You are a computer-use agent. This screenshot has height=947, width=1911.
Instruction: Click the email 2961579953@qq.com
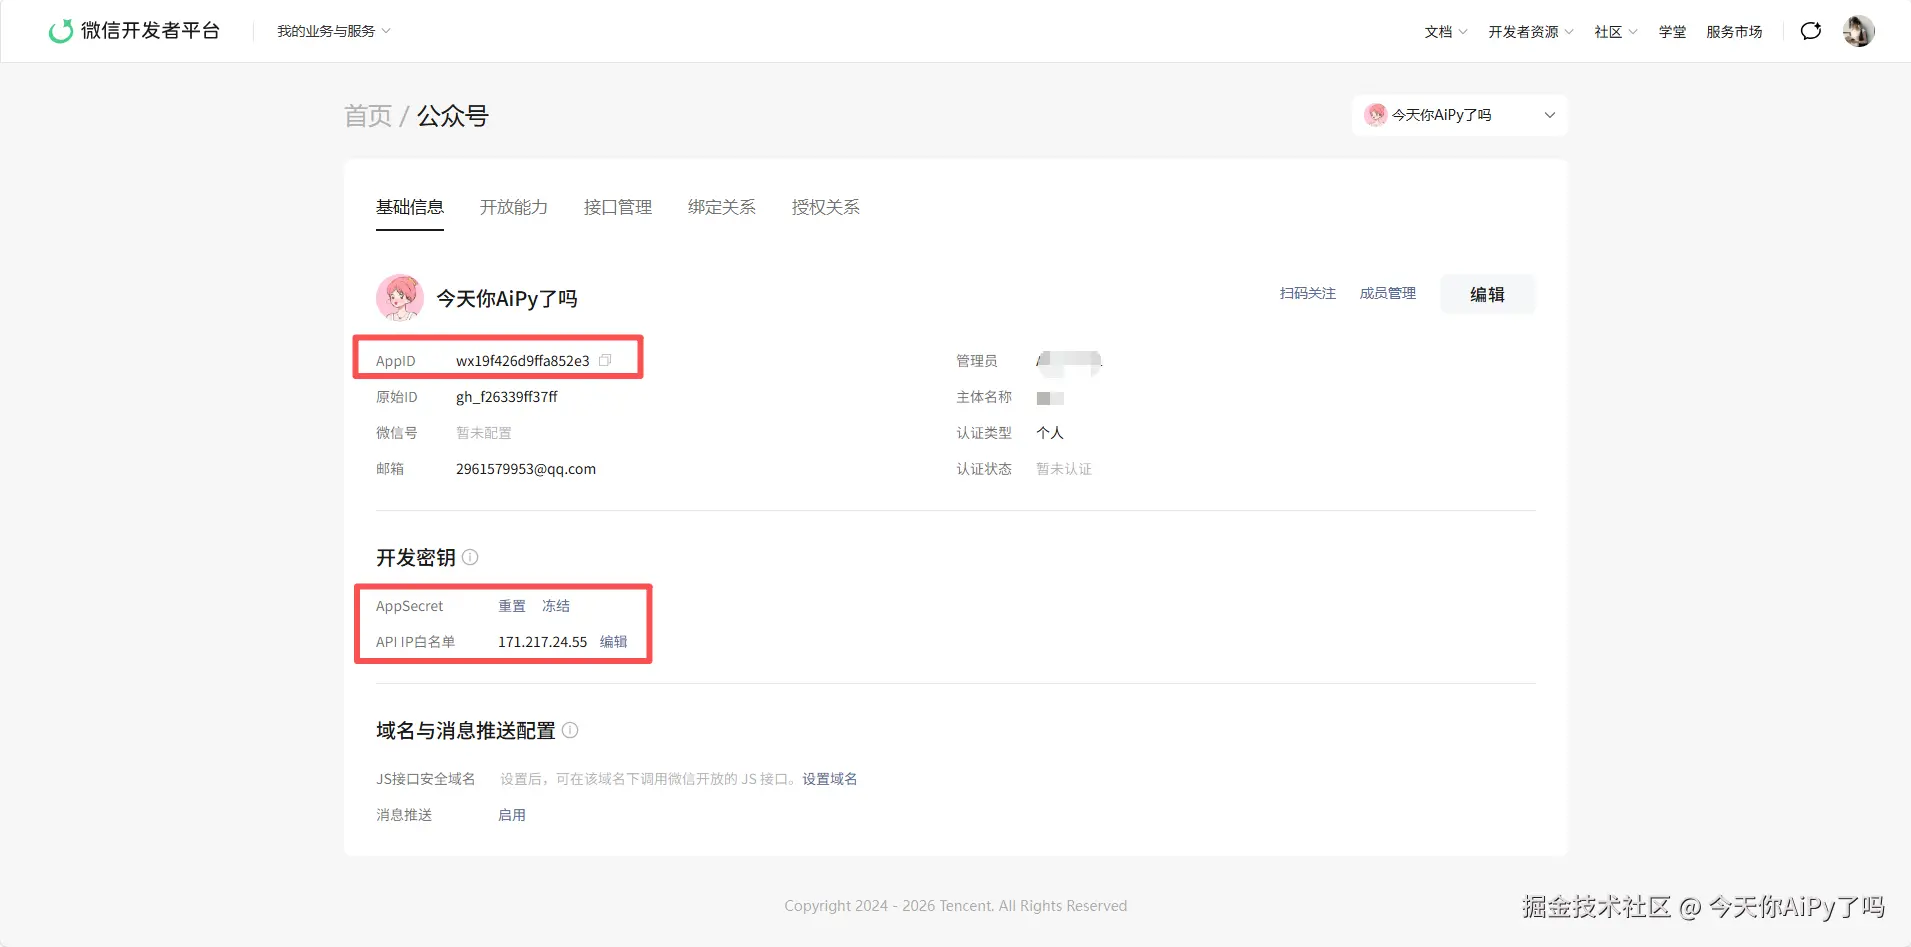point(526,469)
